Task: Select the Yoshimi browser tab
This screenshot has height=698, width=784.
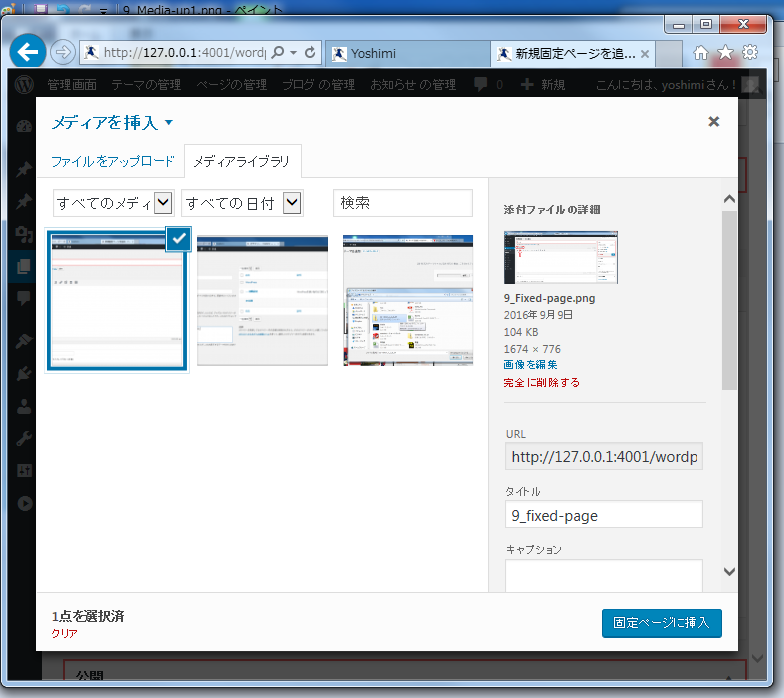Action: tap(405, 53)
